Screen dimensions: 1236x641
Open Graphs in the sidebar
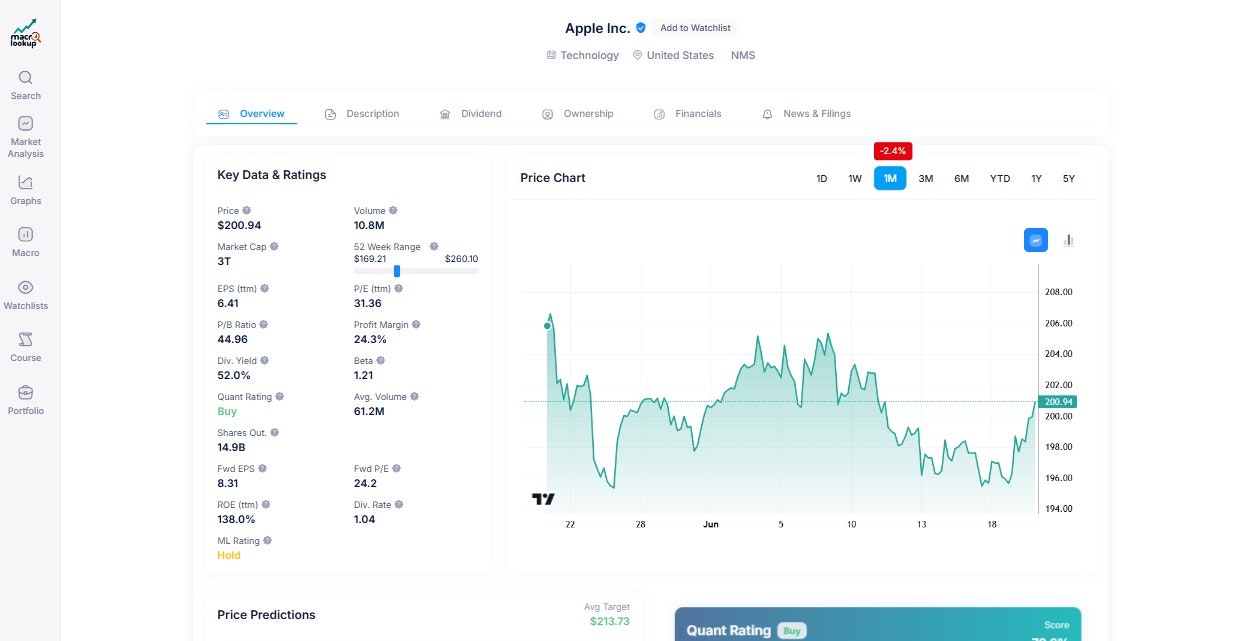pos(26,190)
